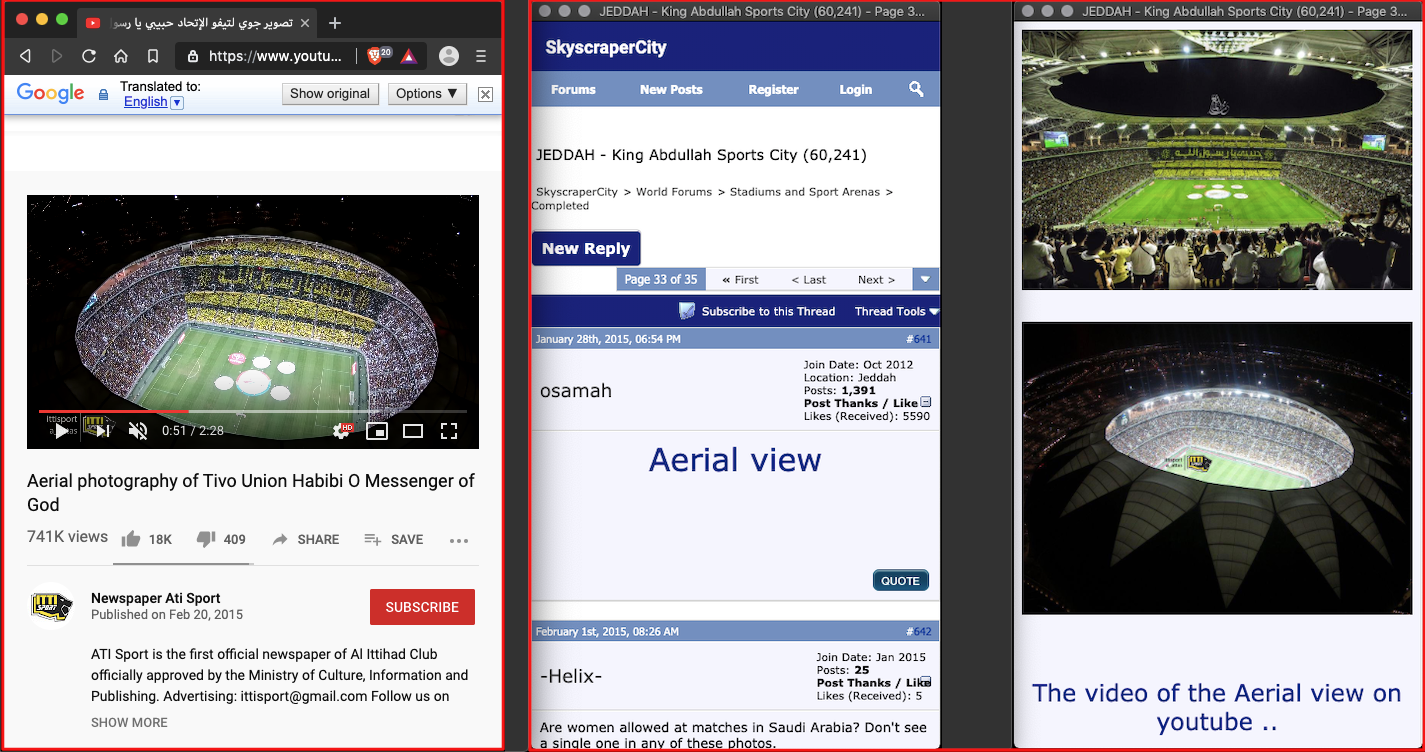This screenshot has height=752, width=1425.
Task: Unmute the video volume
Action: pyautogui.click(x=139, y=431)
